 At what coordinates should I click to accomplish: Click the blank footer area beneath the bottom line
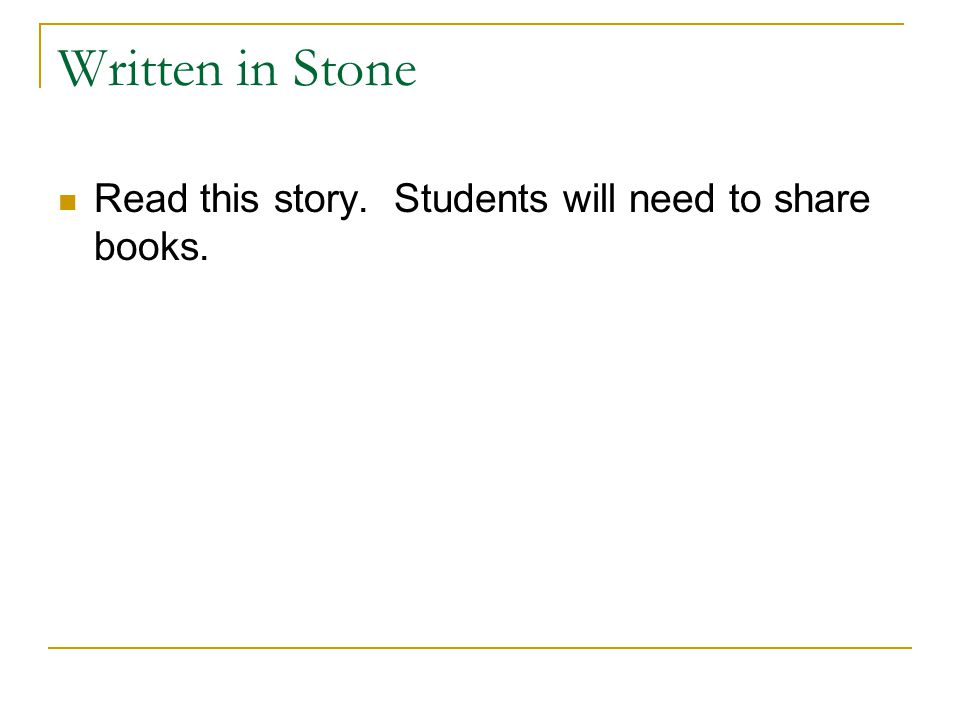pos(479,683)
